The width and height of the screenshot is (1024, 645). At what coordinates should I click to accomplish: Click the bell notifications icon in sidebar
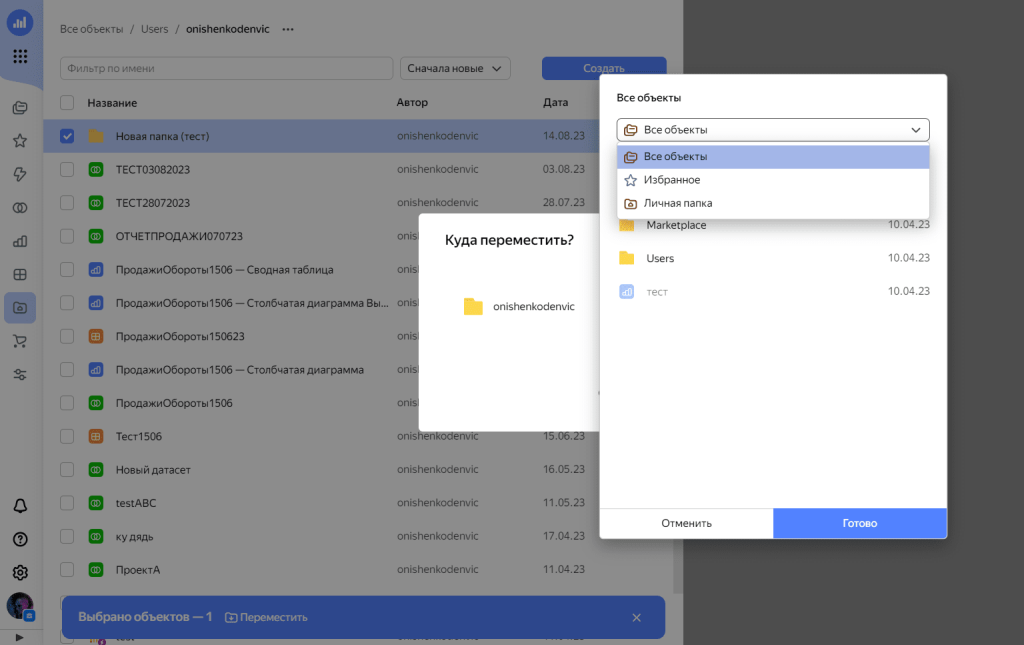tap(20, 505)
